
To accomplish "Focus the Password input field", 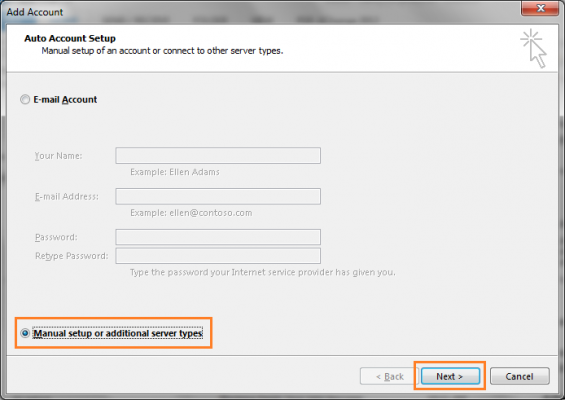I will coord(218,237).
